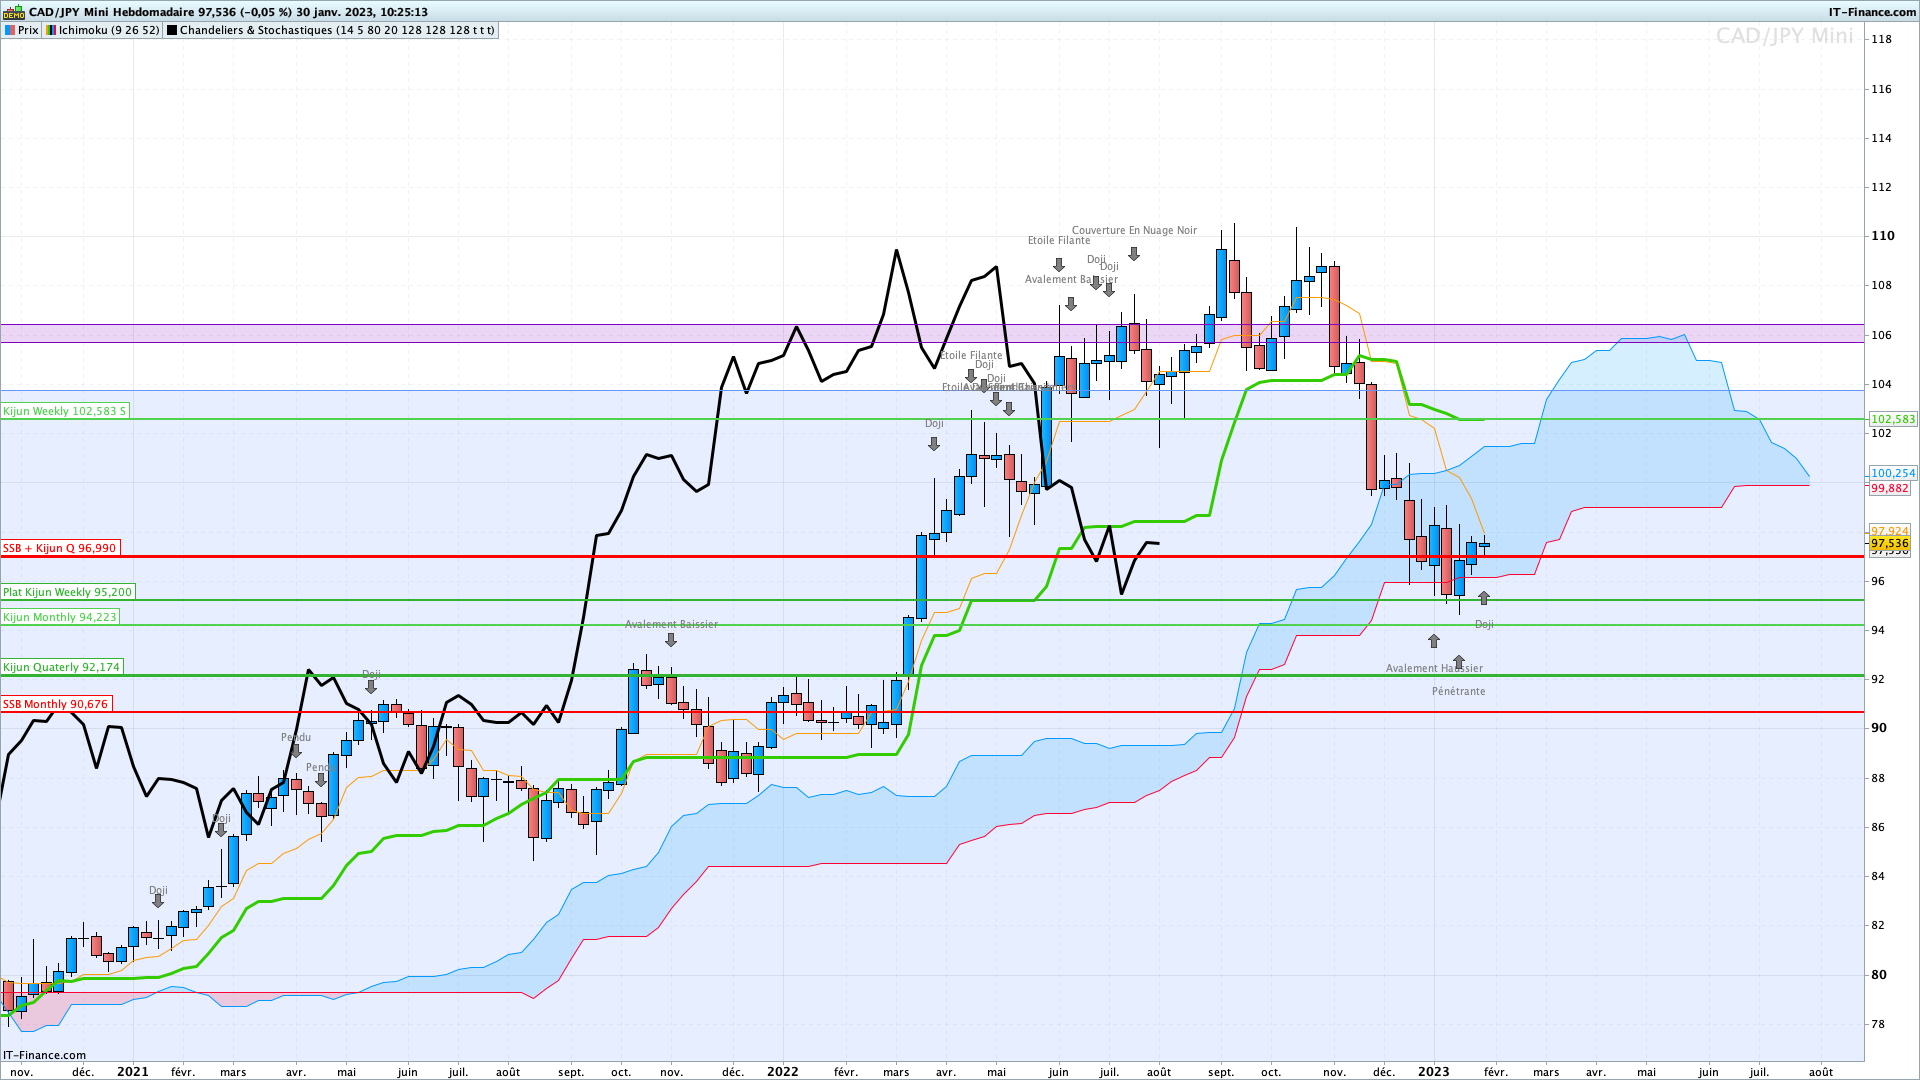
Task: Click the arrow under November 2021 Avalement Baissier
Action: click(671, 640)
